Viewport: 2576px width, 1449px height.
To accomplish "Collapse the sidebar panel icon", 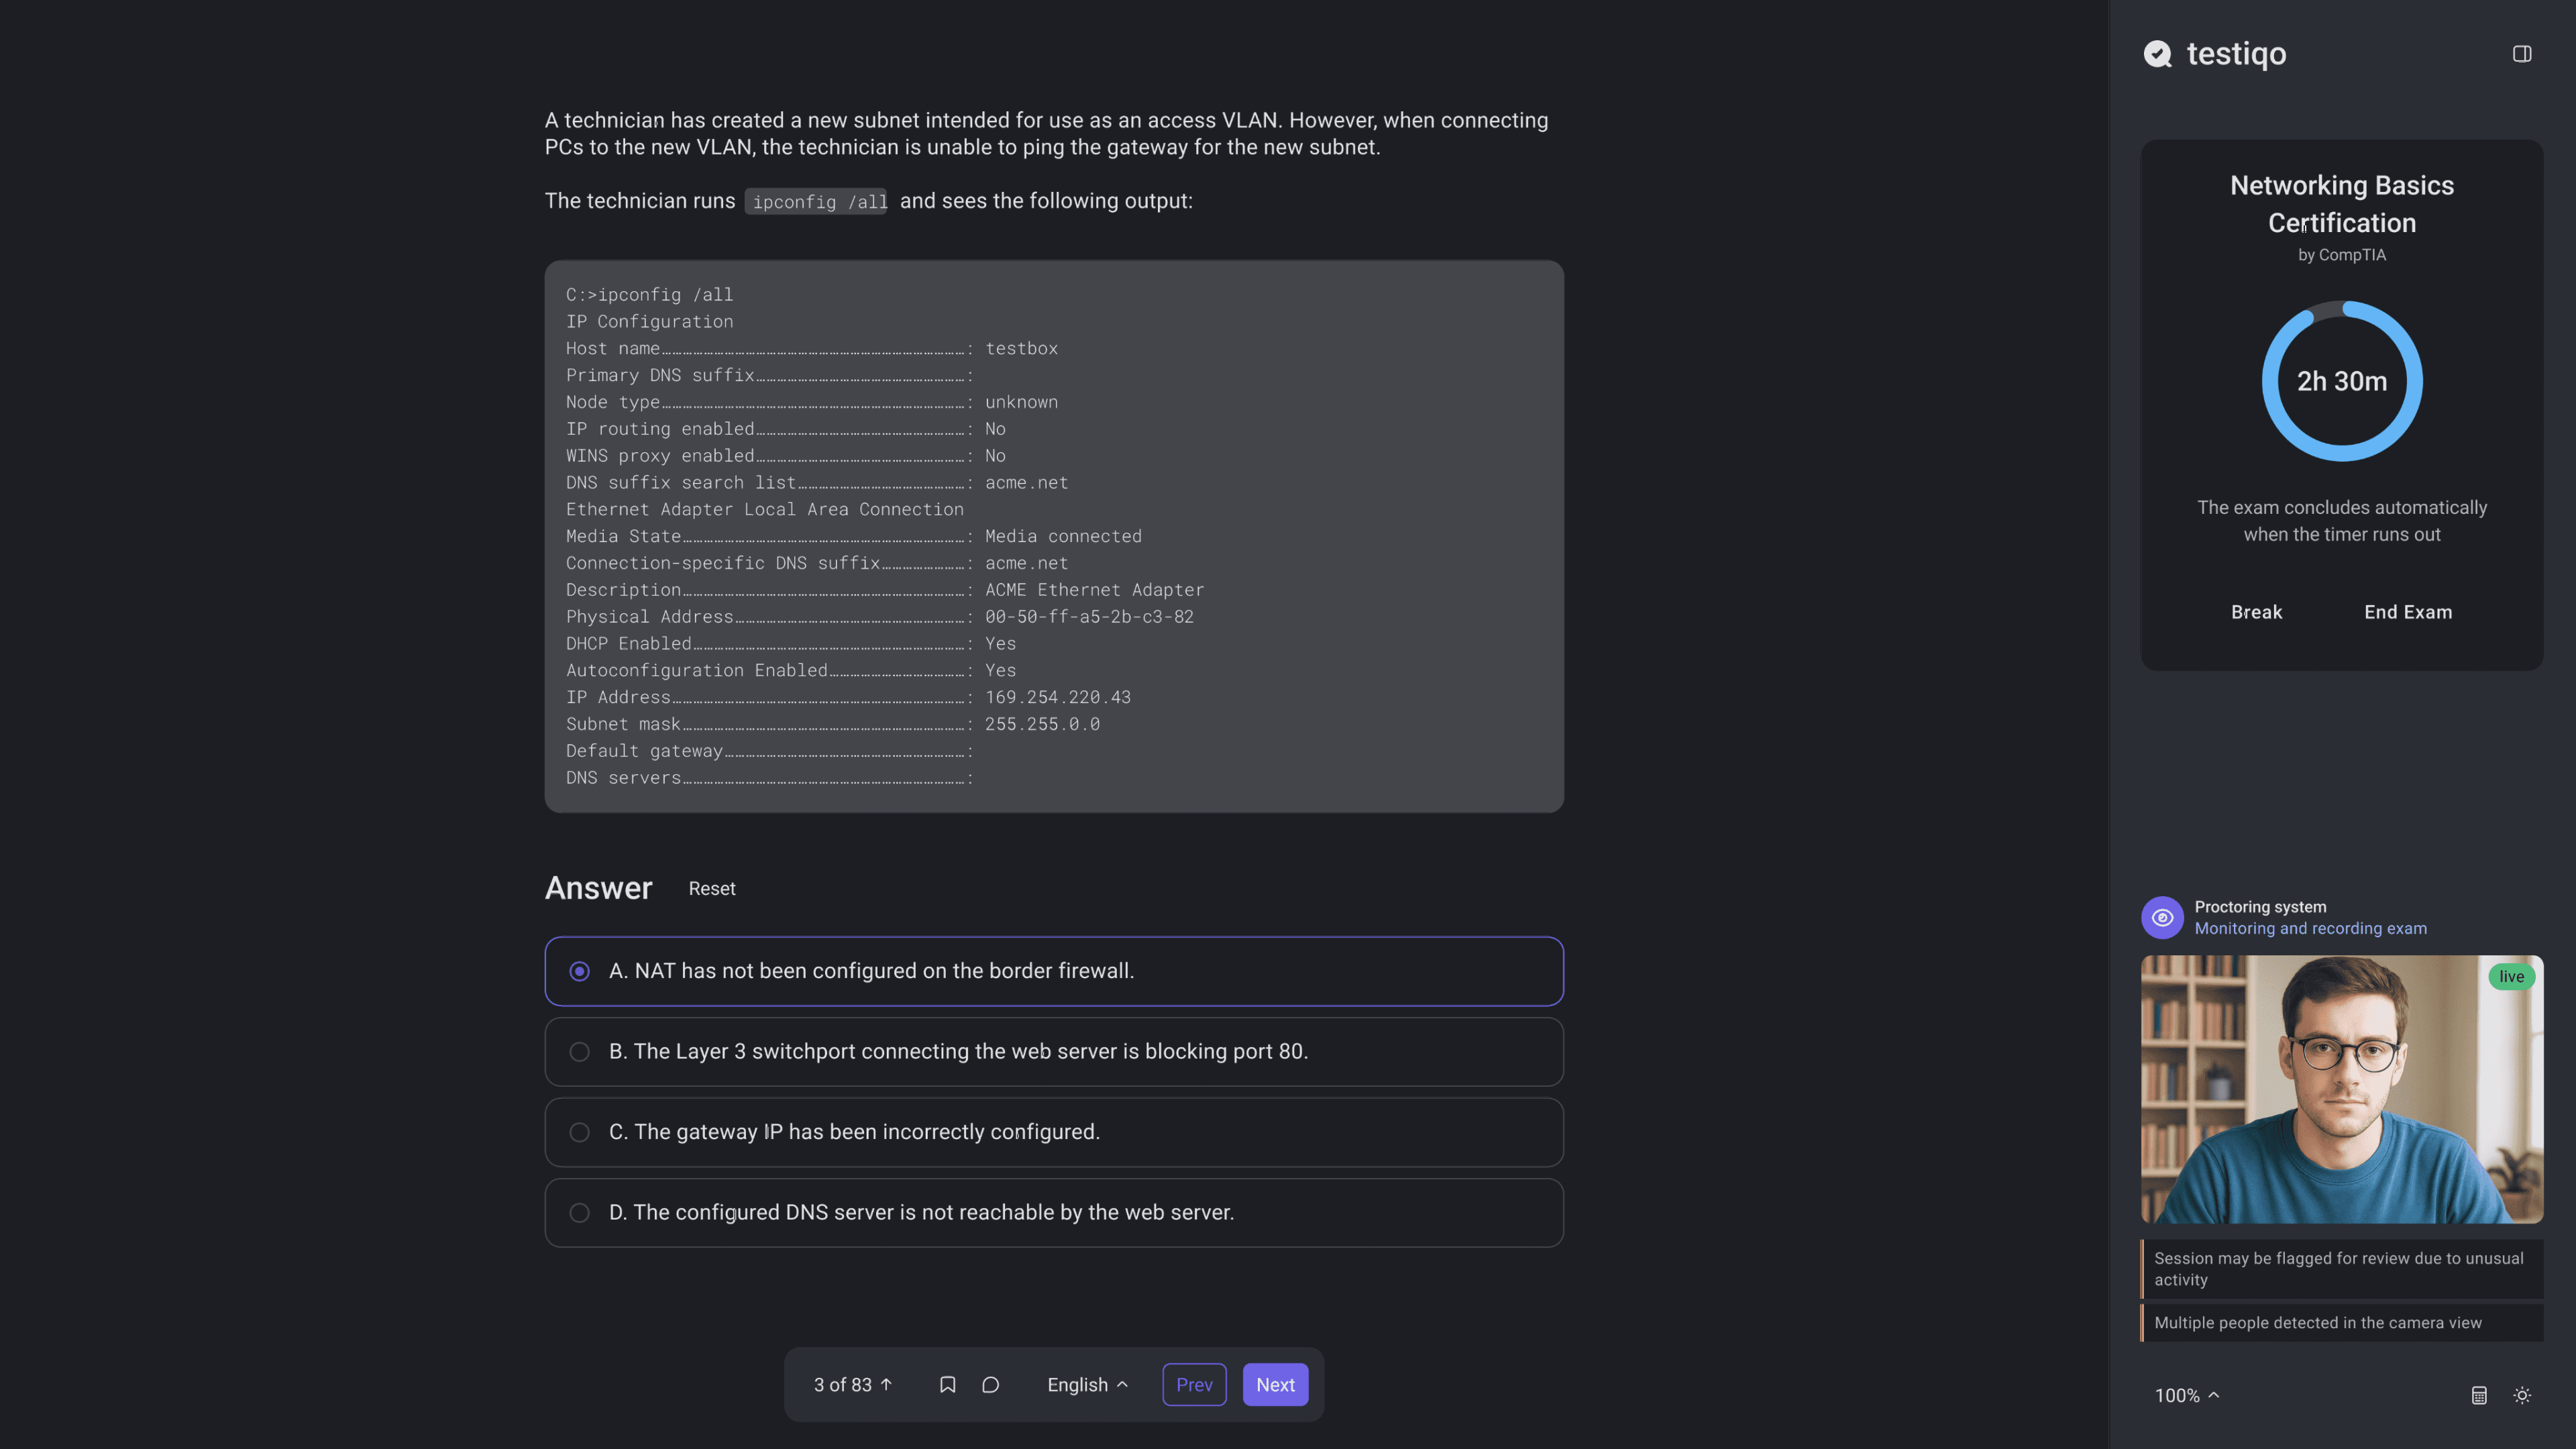I will point(2521,54).
